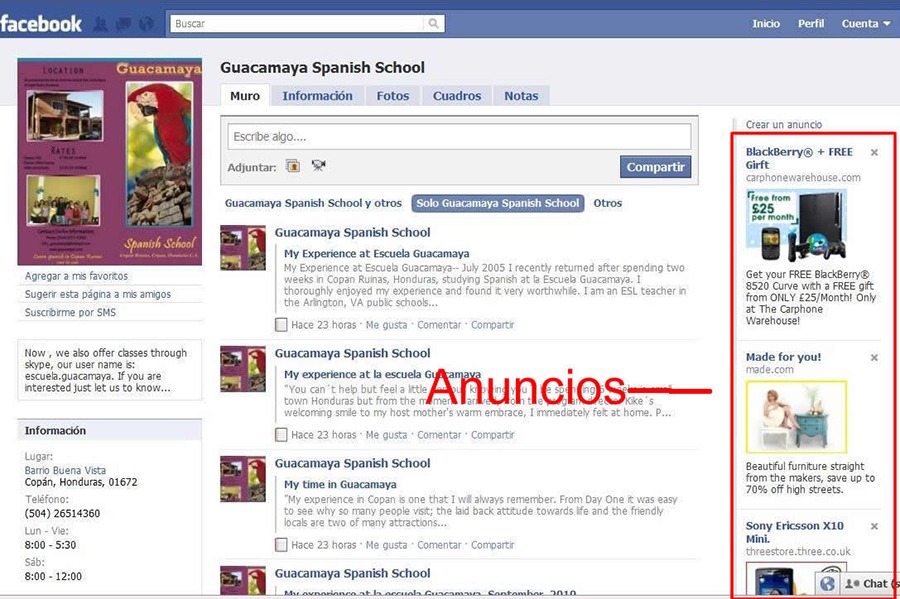The height and width of the screenshot is (599, 900).
Task: Click carphonewarehouse.com ad domain text
Action: tap(803, 178)
